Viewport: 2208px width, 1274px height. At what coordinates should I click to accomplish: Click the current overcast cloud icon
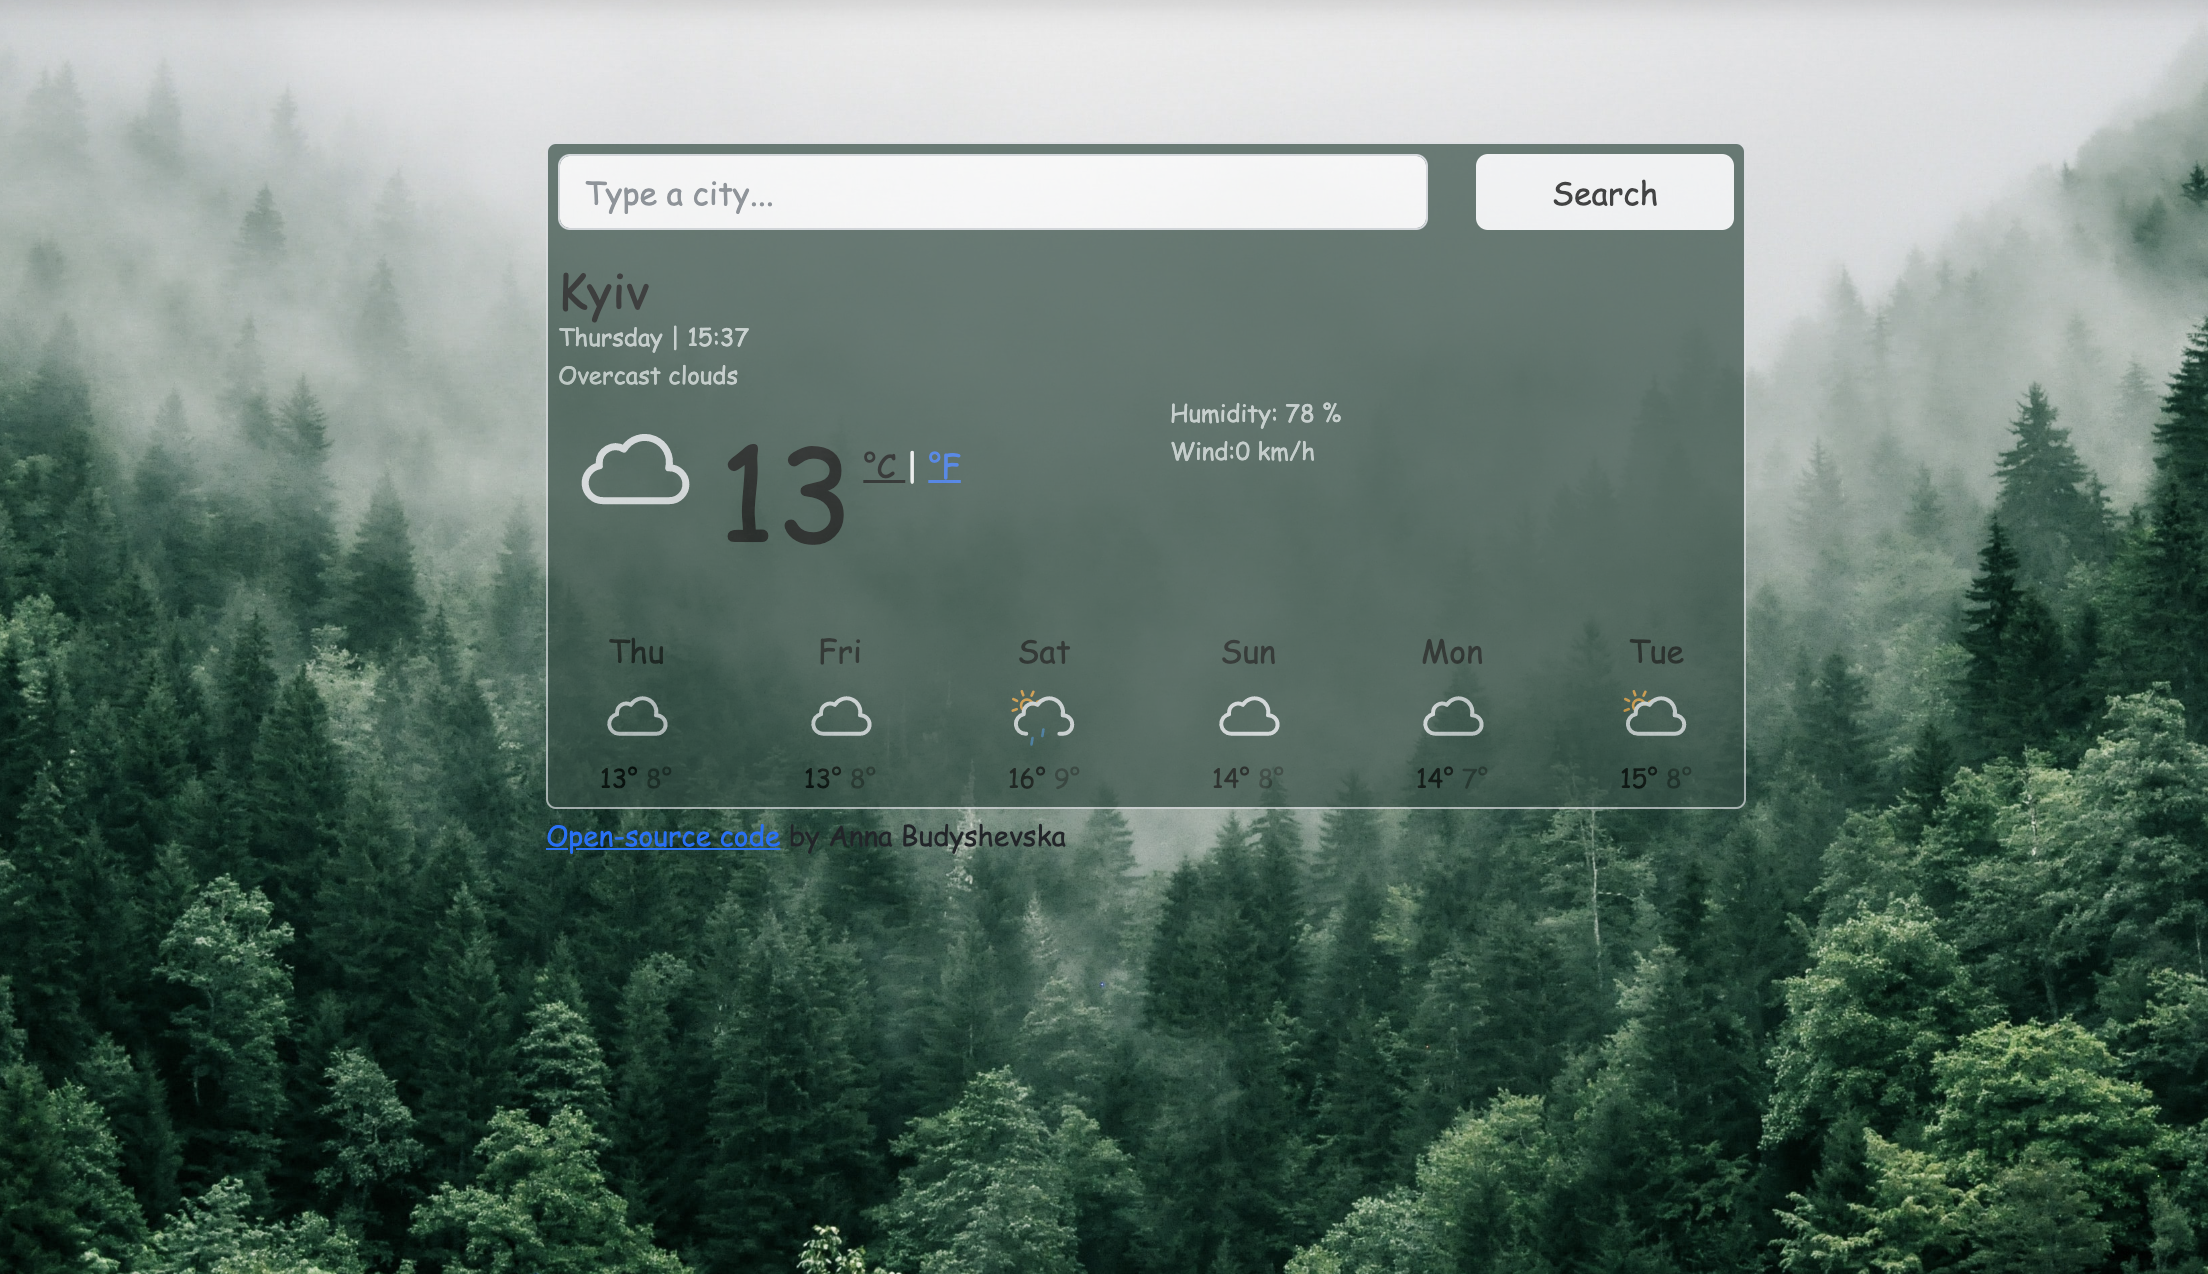[634, 473]
